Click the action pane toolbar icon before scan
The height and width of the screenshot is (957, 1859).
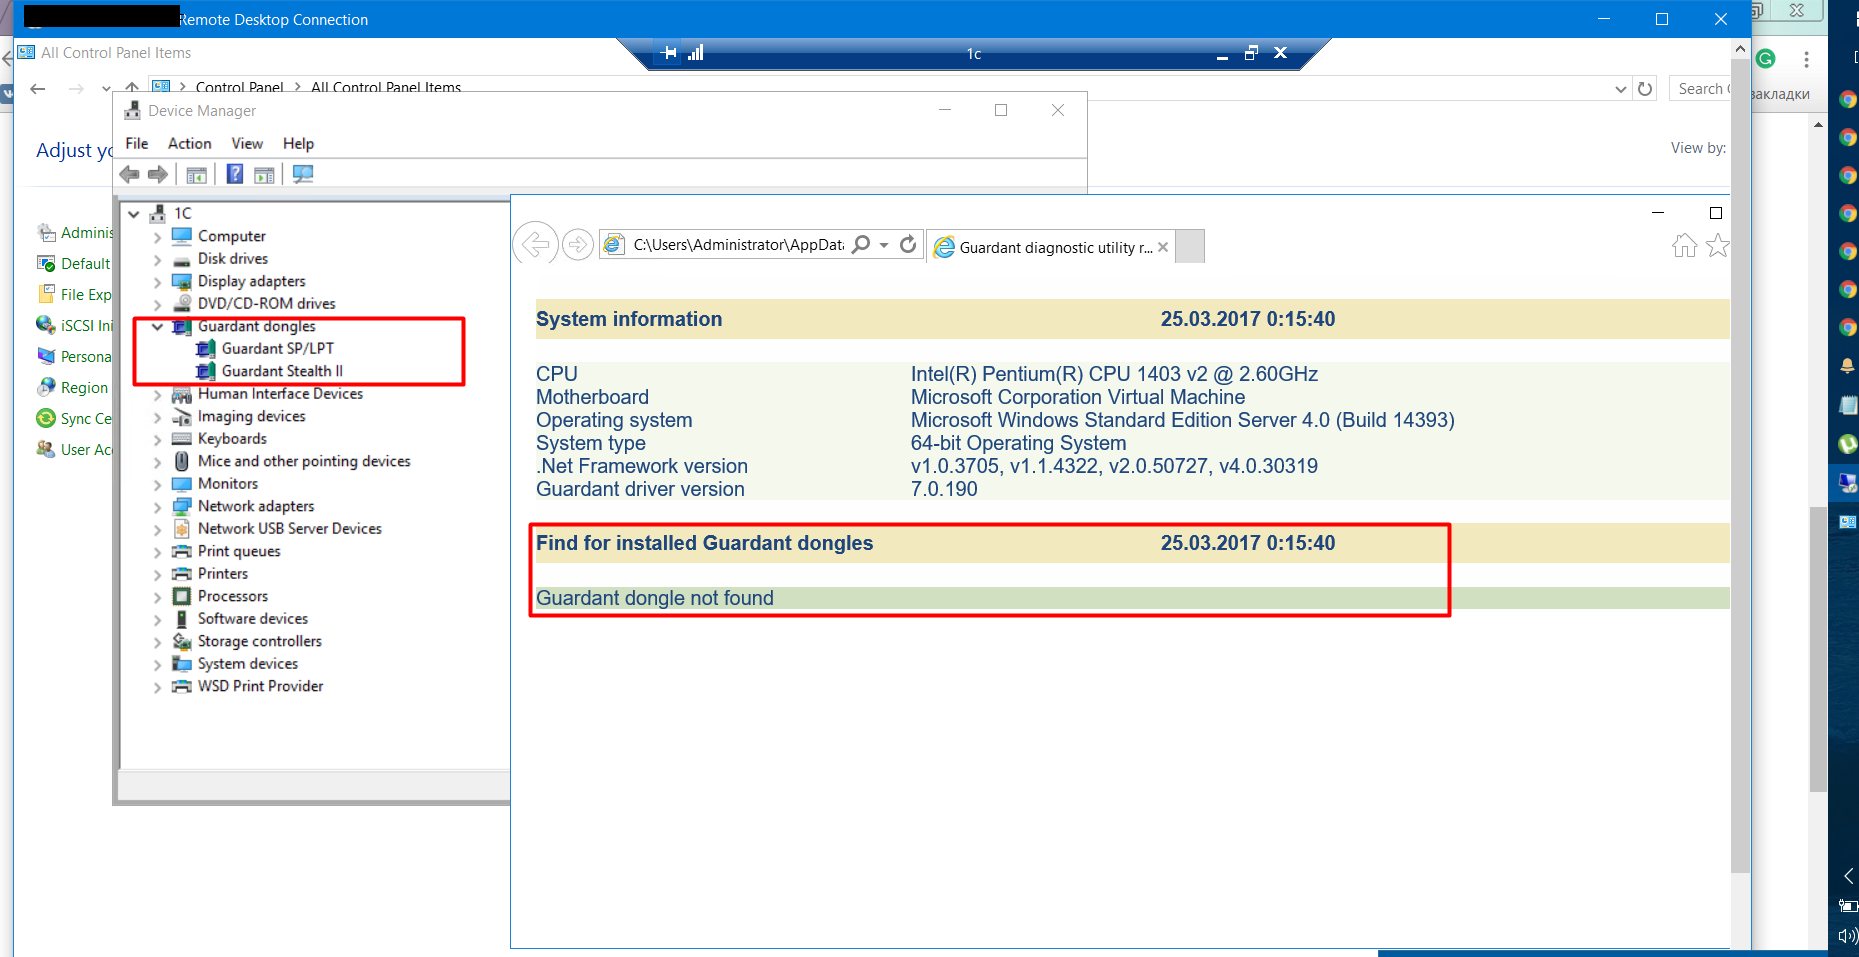[264, 175]
